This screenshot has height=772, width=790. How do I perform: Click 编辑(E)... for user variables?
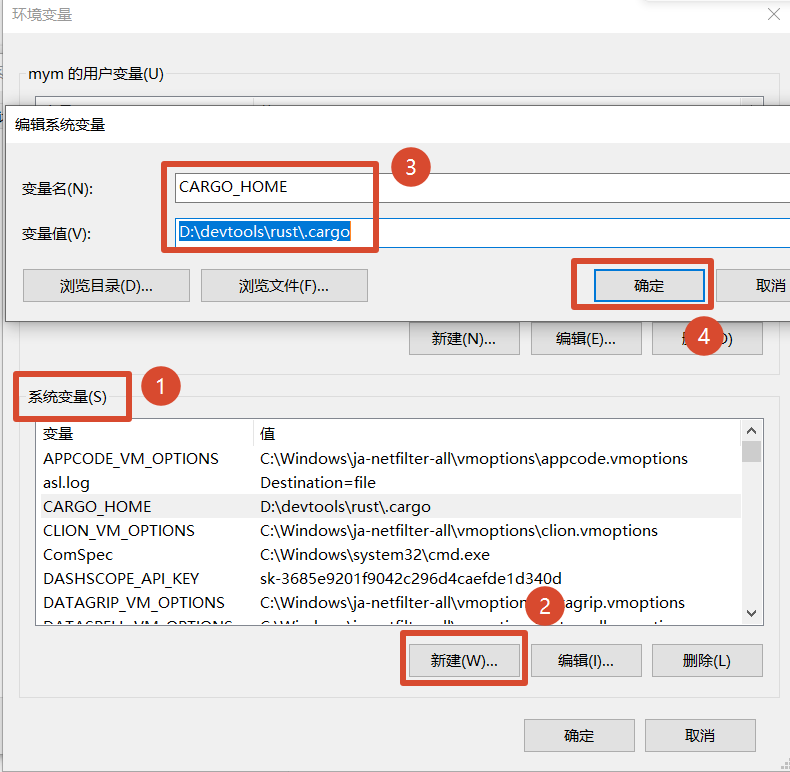click(586, 339)
